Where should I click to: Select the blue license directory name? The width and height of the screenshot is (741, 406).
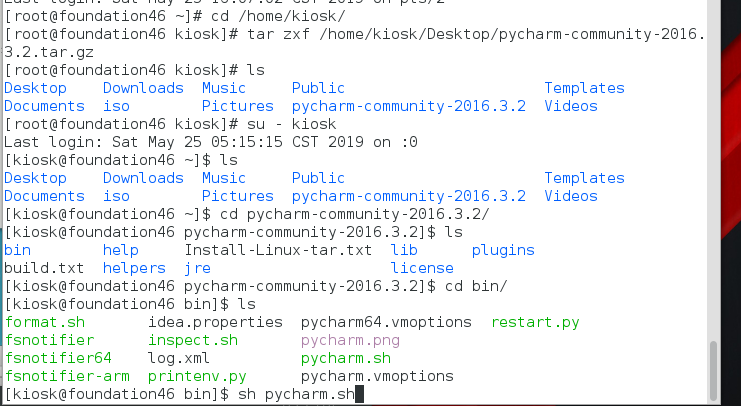point(422,268)
